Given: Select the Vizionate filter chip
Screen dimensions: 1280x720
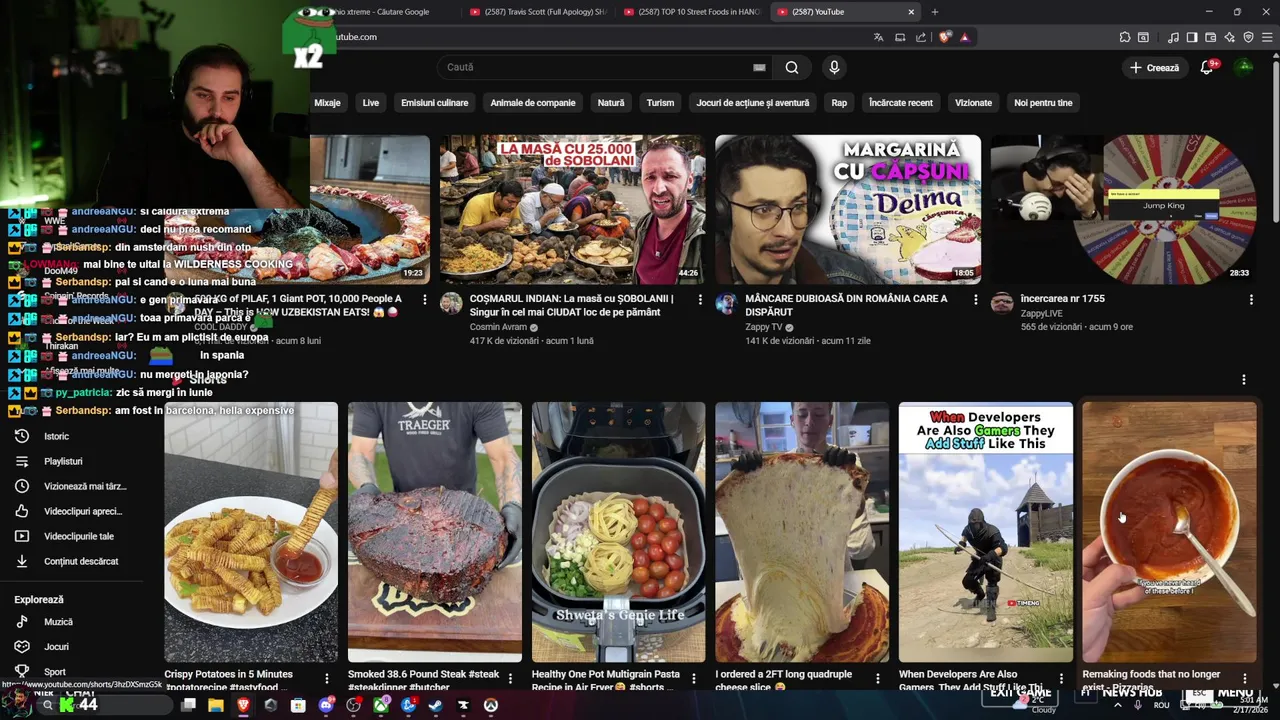Looking at the screenshot, I should tap(974, 102).
